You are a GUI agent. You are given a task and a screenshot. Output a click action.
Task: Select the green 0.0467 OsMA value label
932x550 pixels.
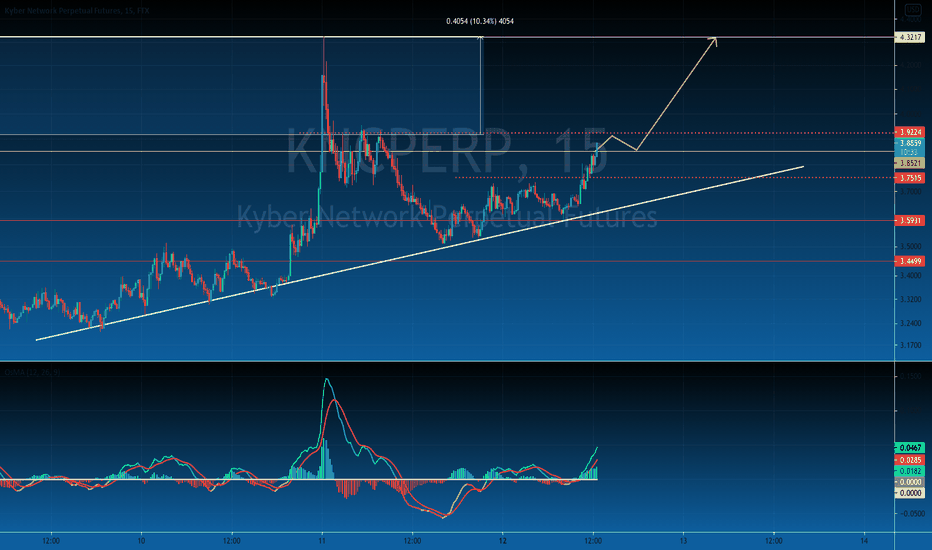(909, 448)
